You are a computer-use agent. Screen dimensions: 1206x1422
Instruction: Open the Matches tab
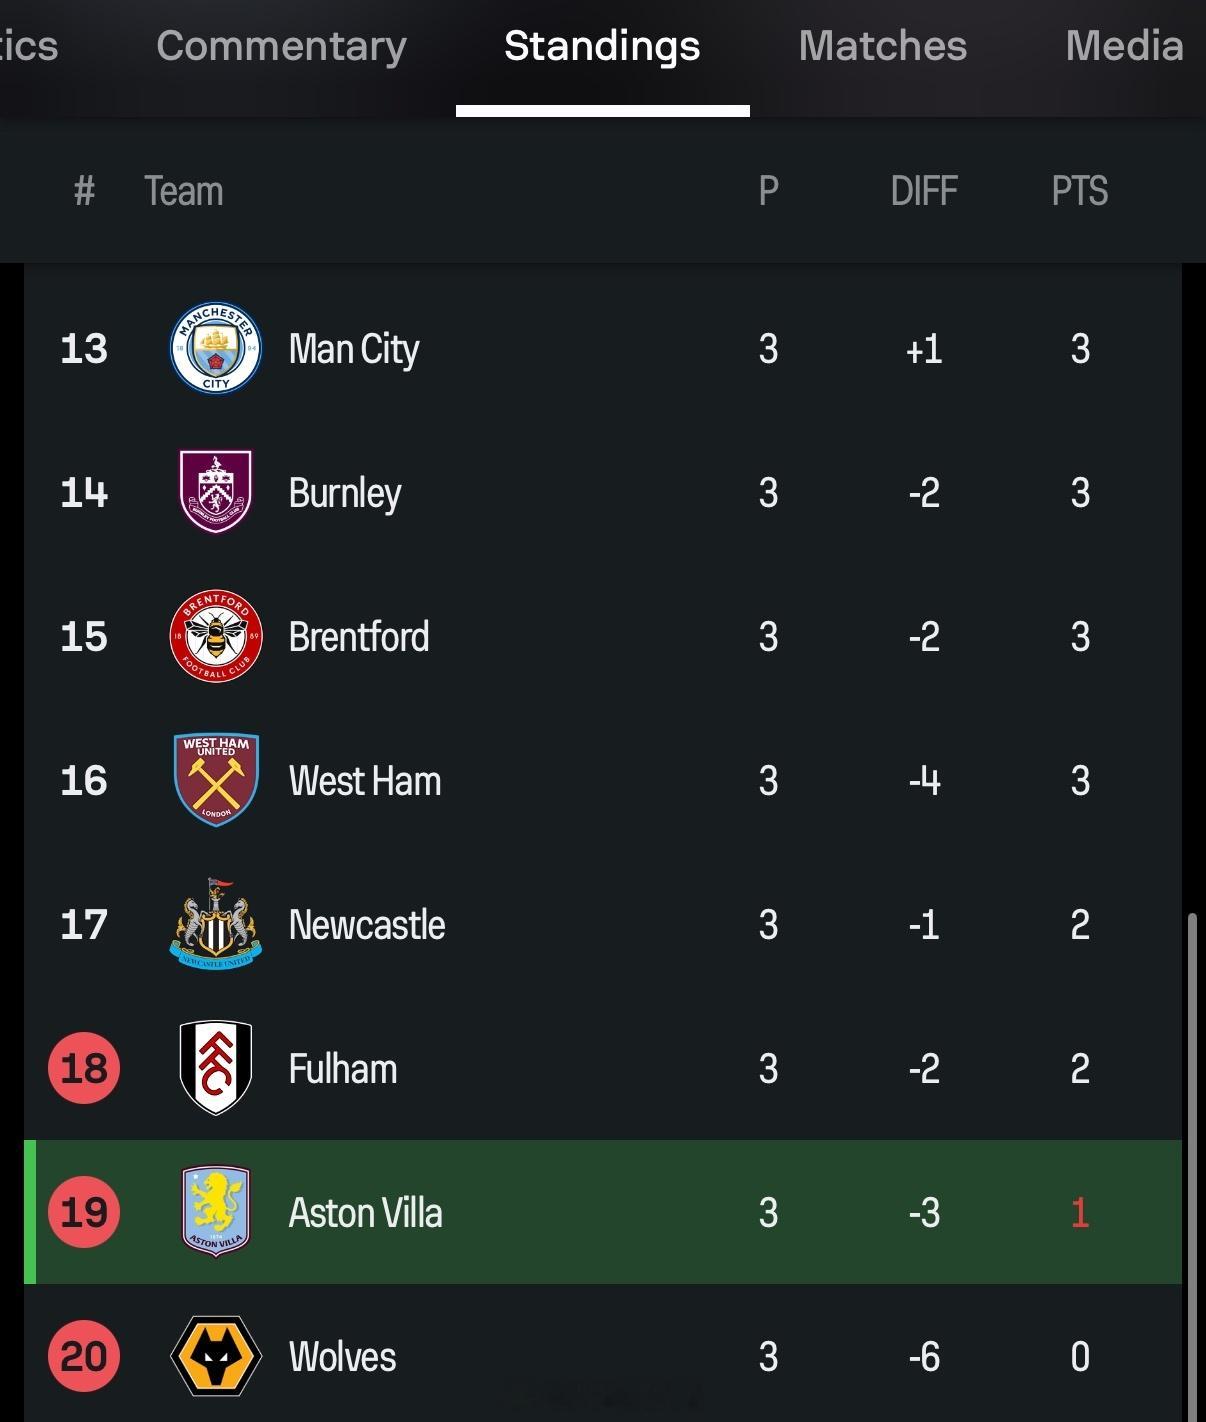pyautogui.click(x=883, y=46)
